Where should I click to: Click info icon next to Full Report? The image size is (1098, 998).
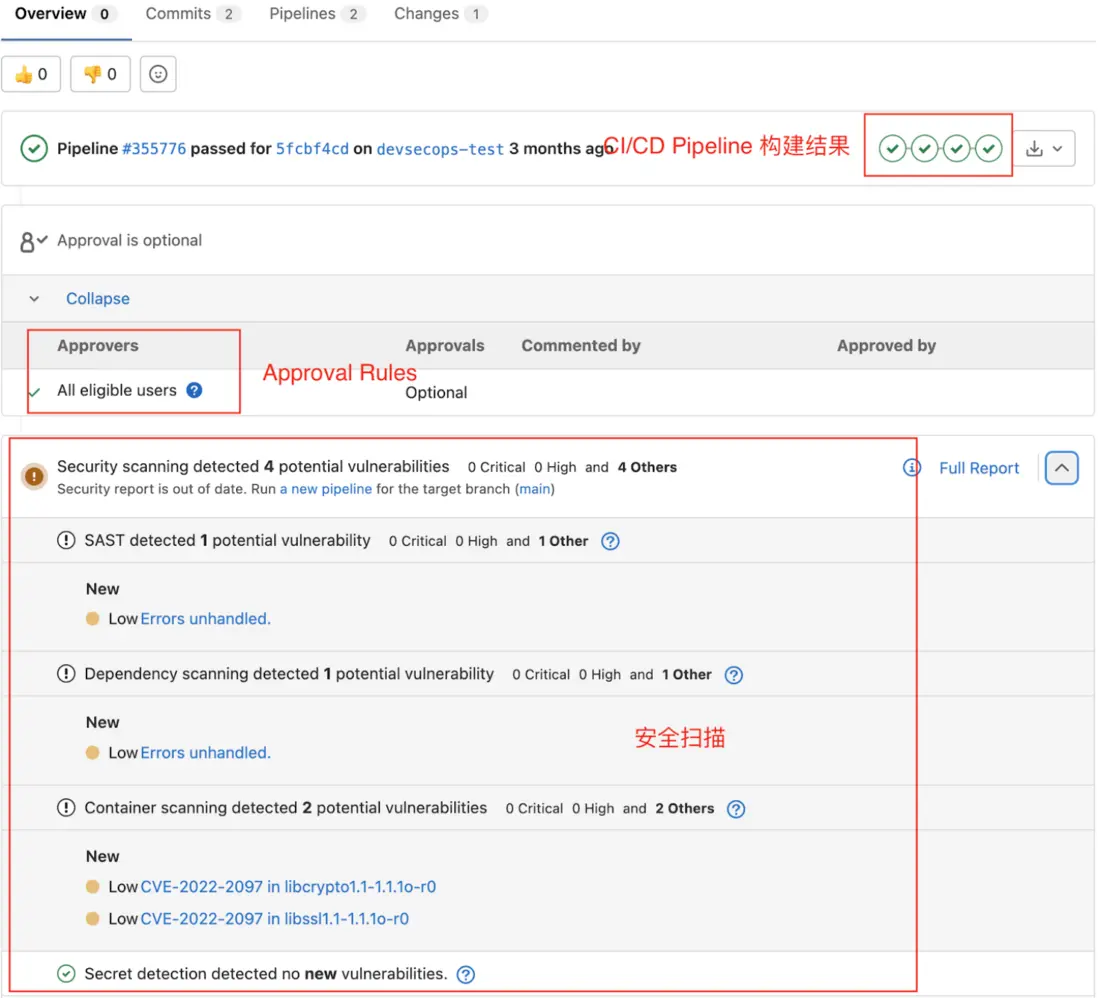click(912, 467)
